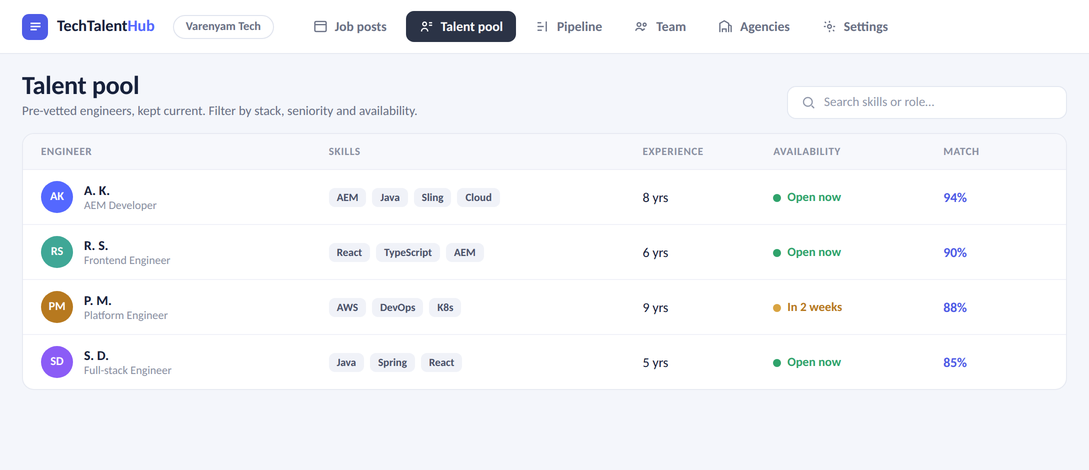
Task: Open engineer S. D. profile name
Action: click(96, 355)
